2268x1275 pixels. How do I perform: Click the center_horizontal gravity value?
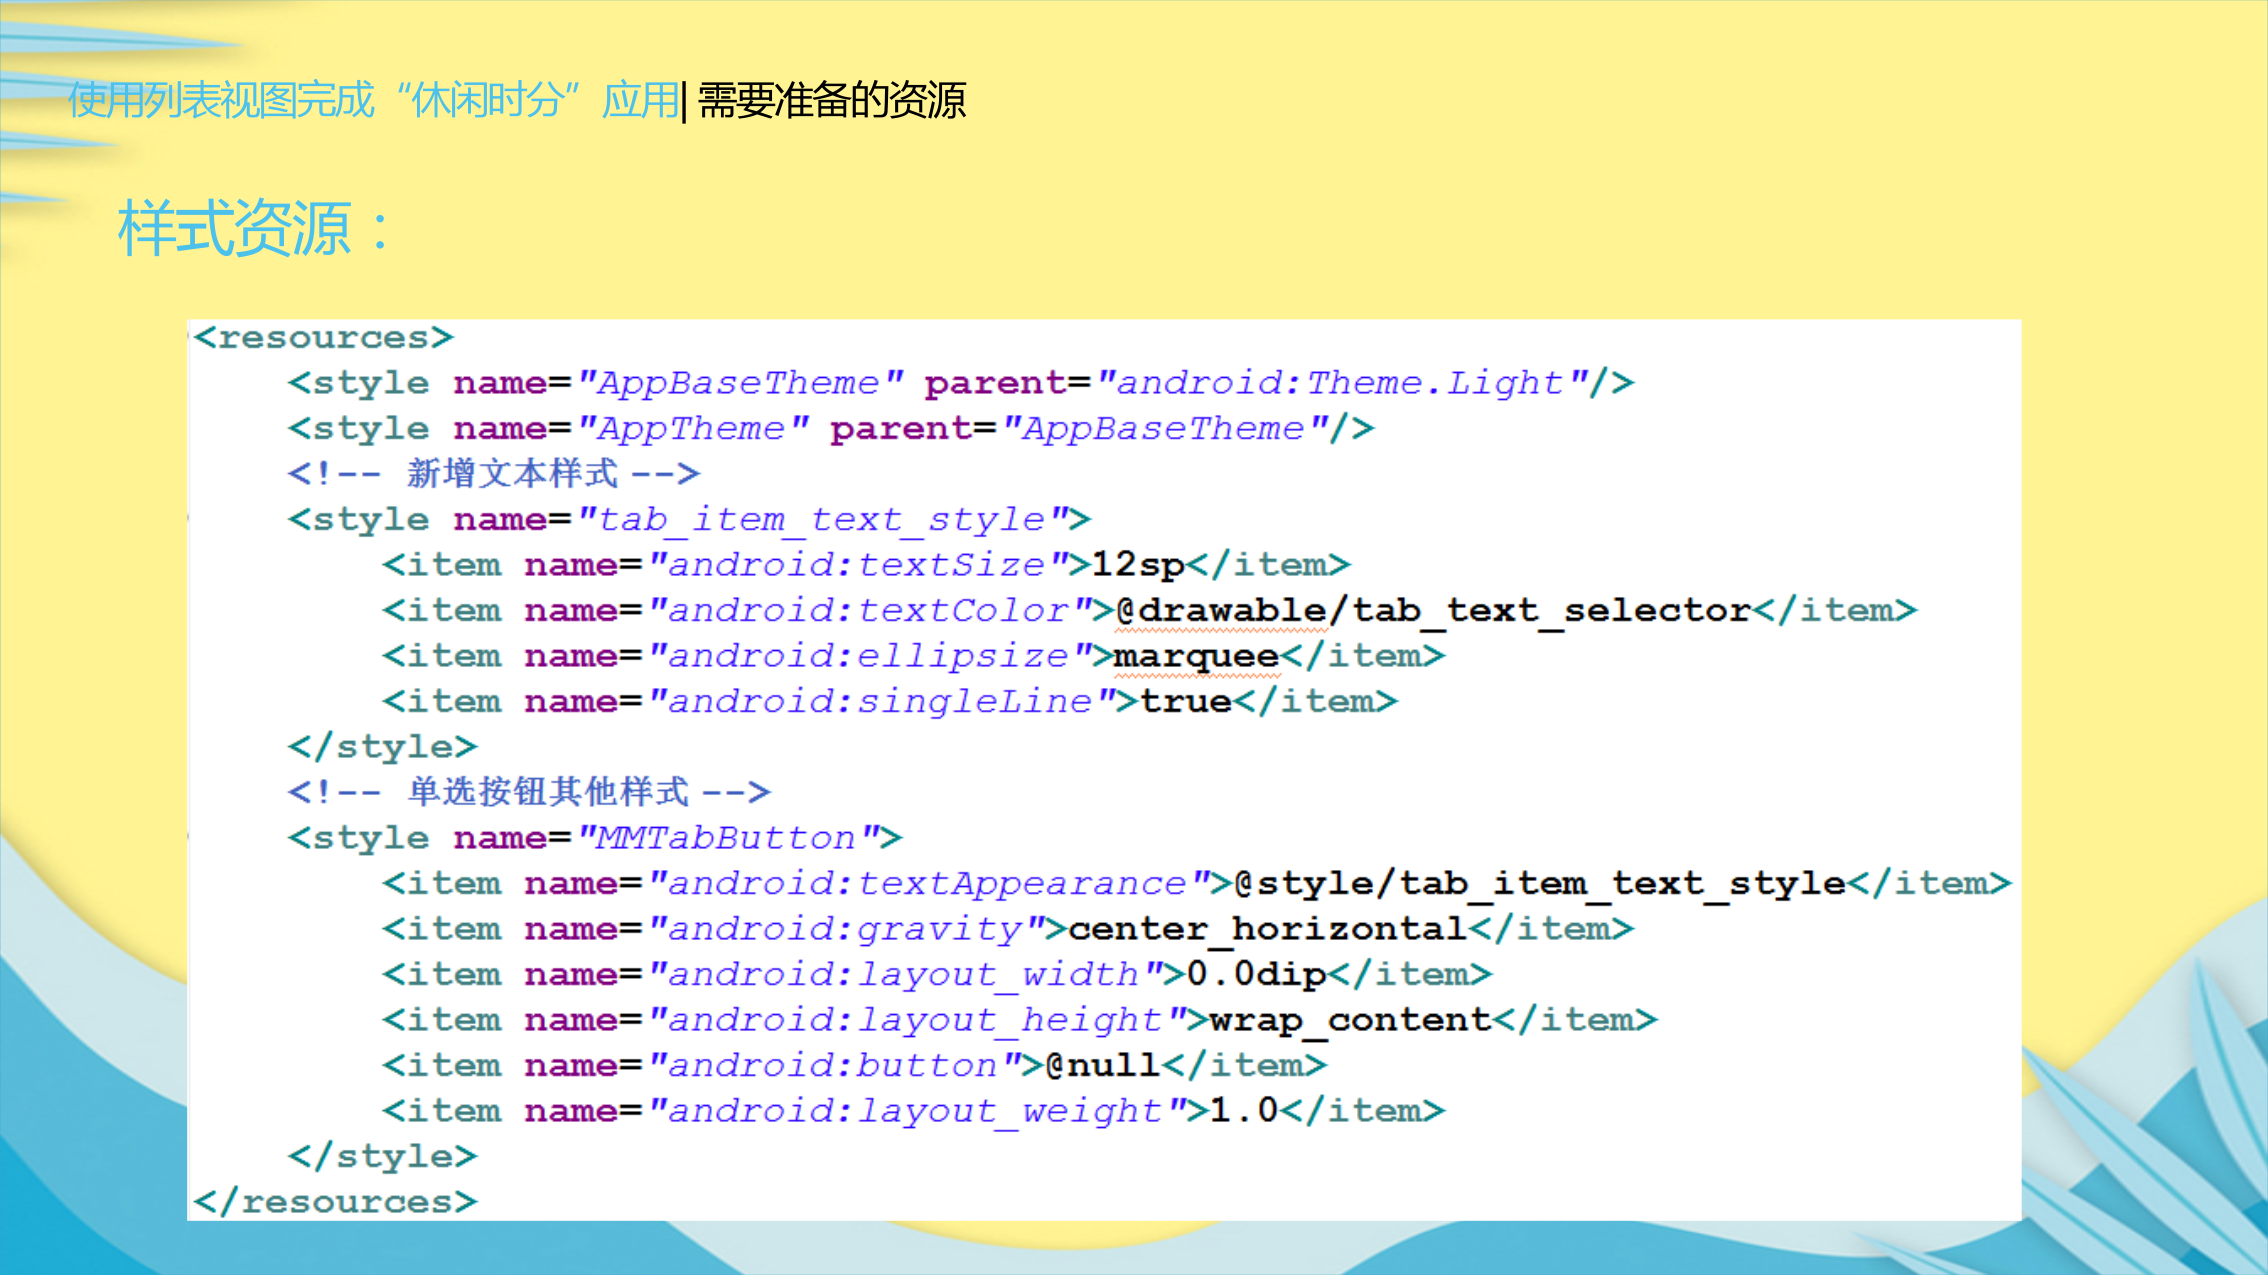(x=1267, y=929)
